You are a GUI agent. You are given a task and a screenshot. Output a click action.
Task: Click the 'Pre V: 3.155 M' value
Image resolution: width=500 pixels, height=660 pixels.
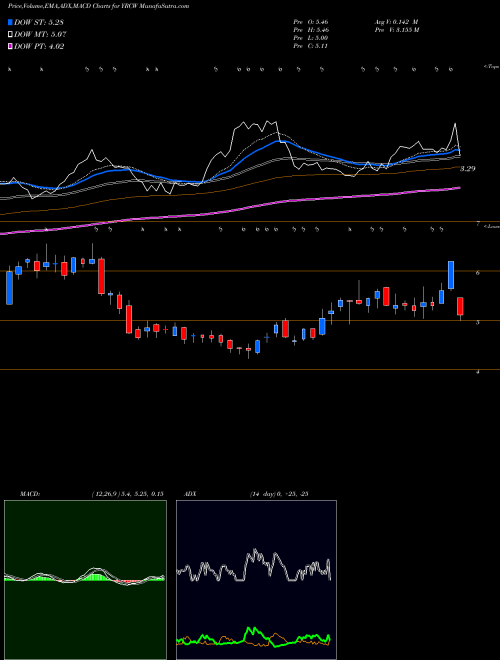(x=397, y=30)
